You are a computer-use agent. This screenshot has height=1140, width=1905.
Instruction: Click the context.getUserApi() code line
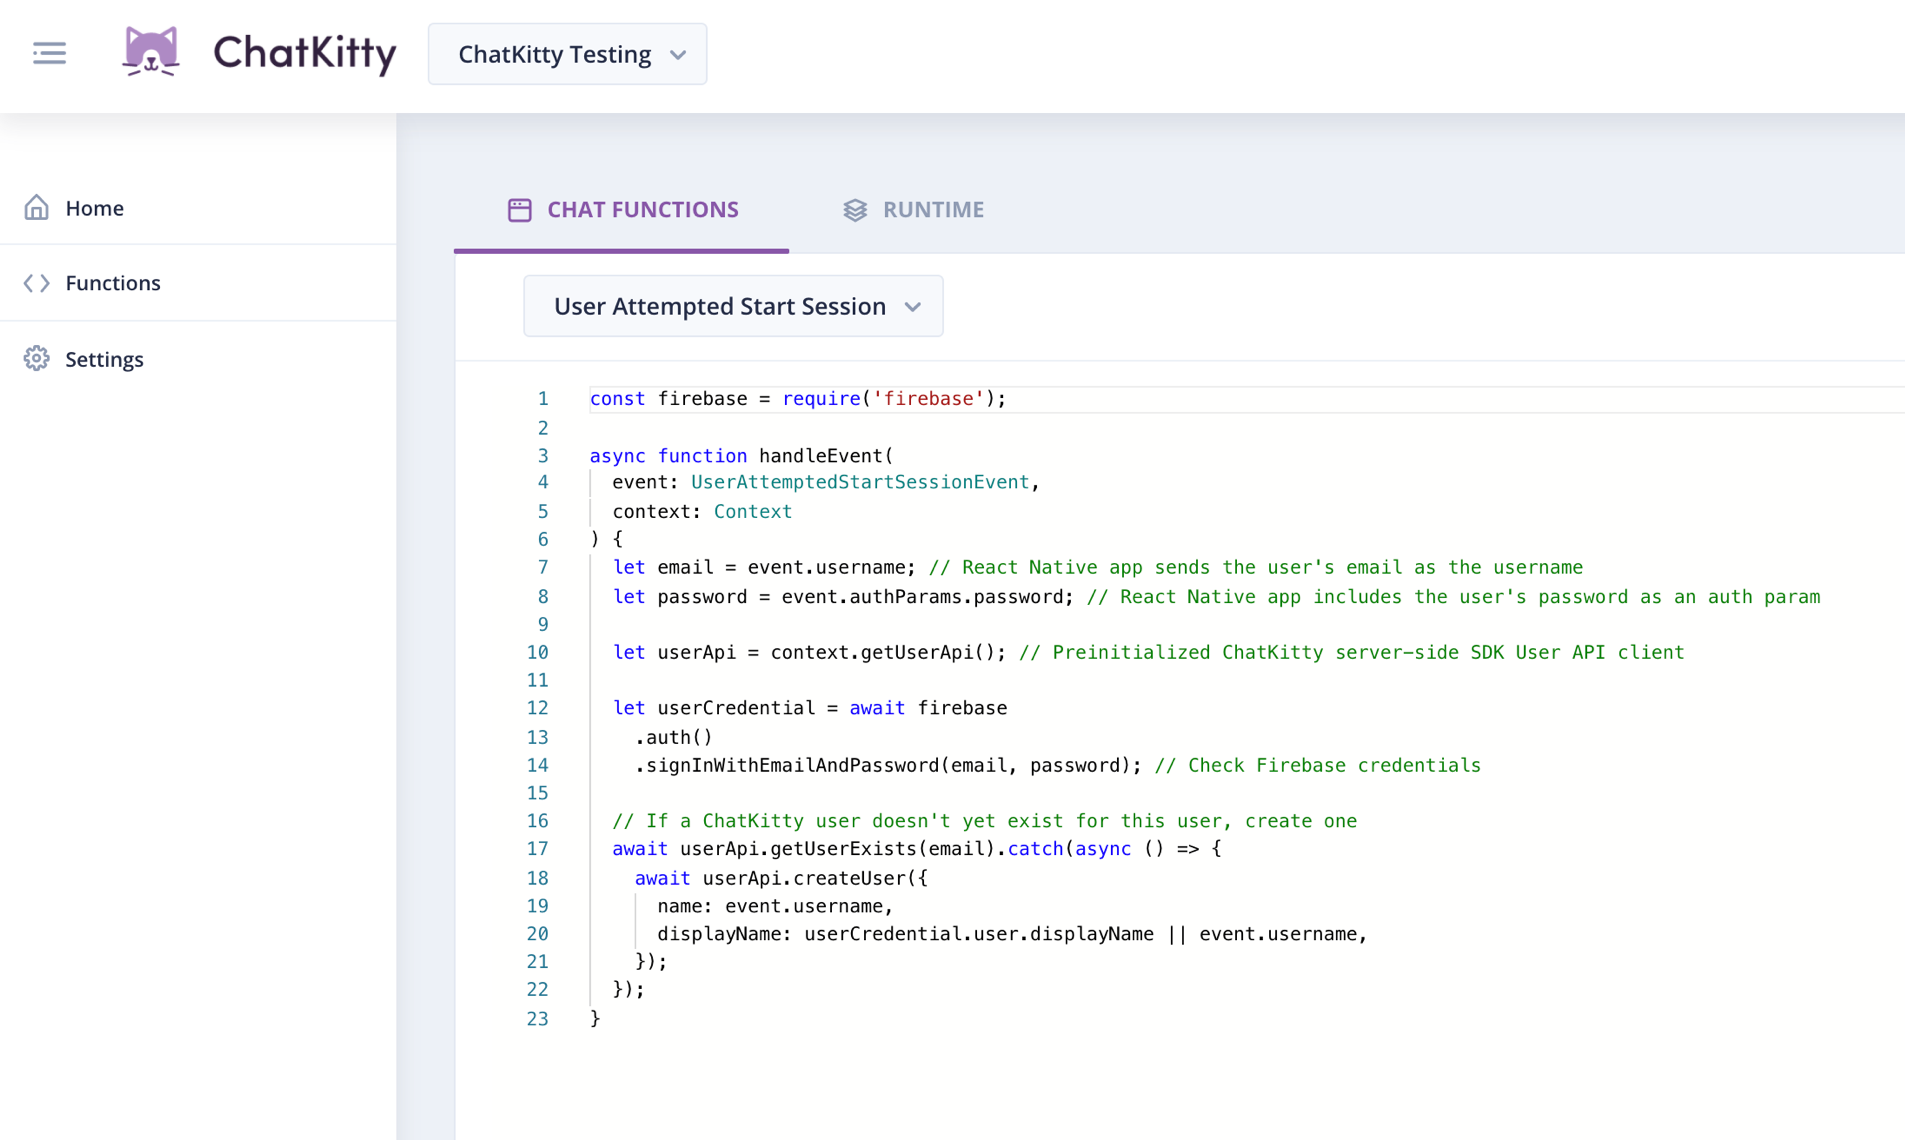point(1148,653)
